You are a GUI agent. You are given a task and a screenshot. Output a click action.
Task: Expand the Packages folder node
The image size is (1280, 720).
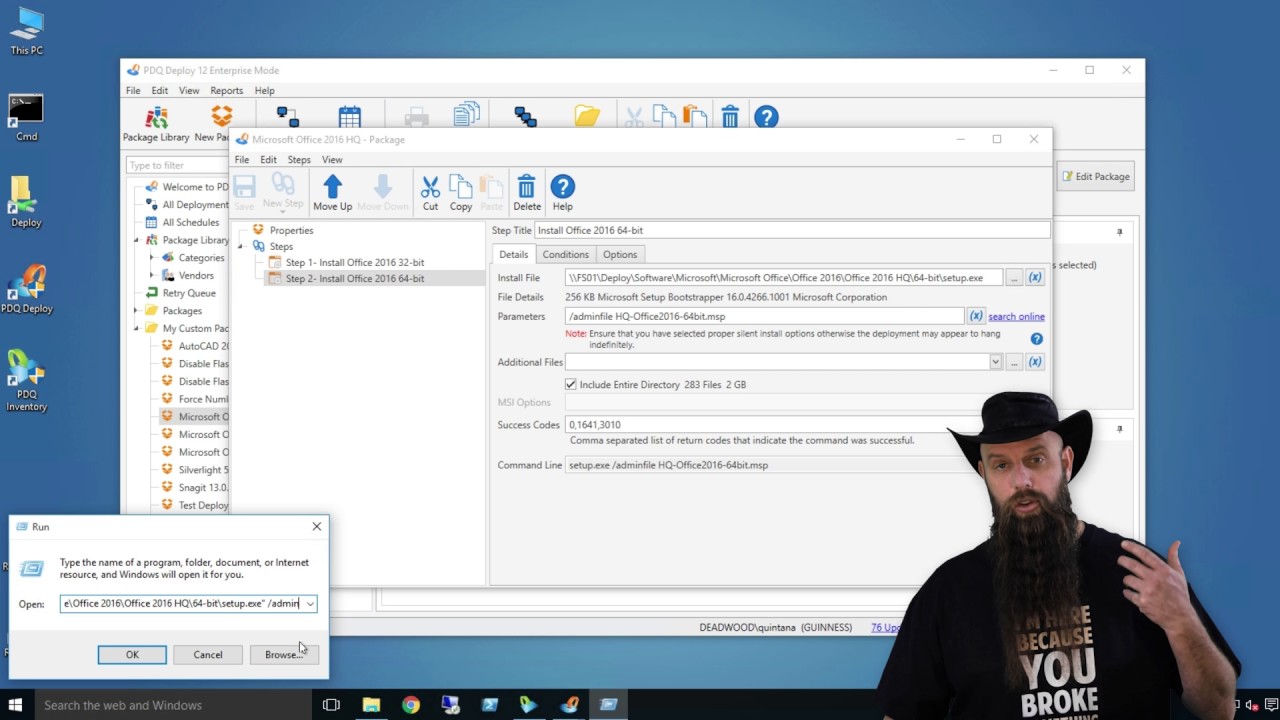pyautogui.click(x=137, y=311)
